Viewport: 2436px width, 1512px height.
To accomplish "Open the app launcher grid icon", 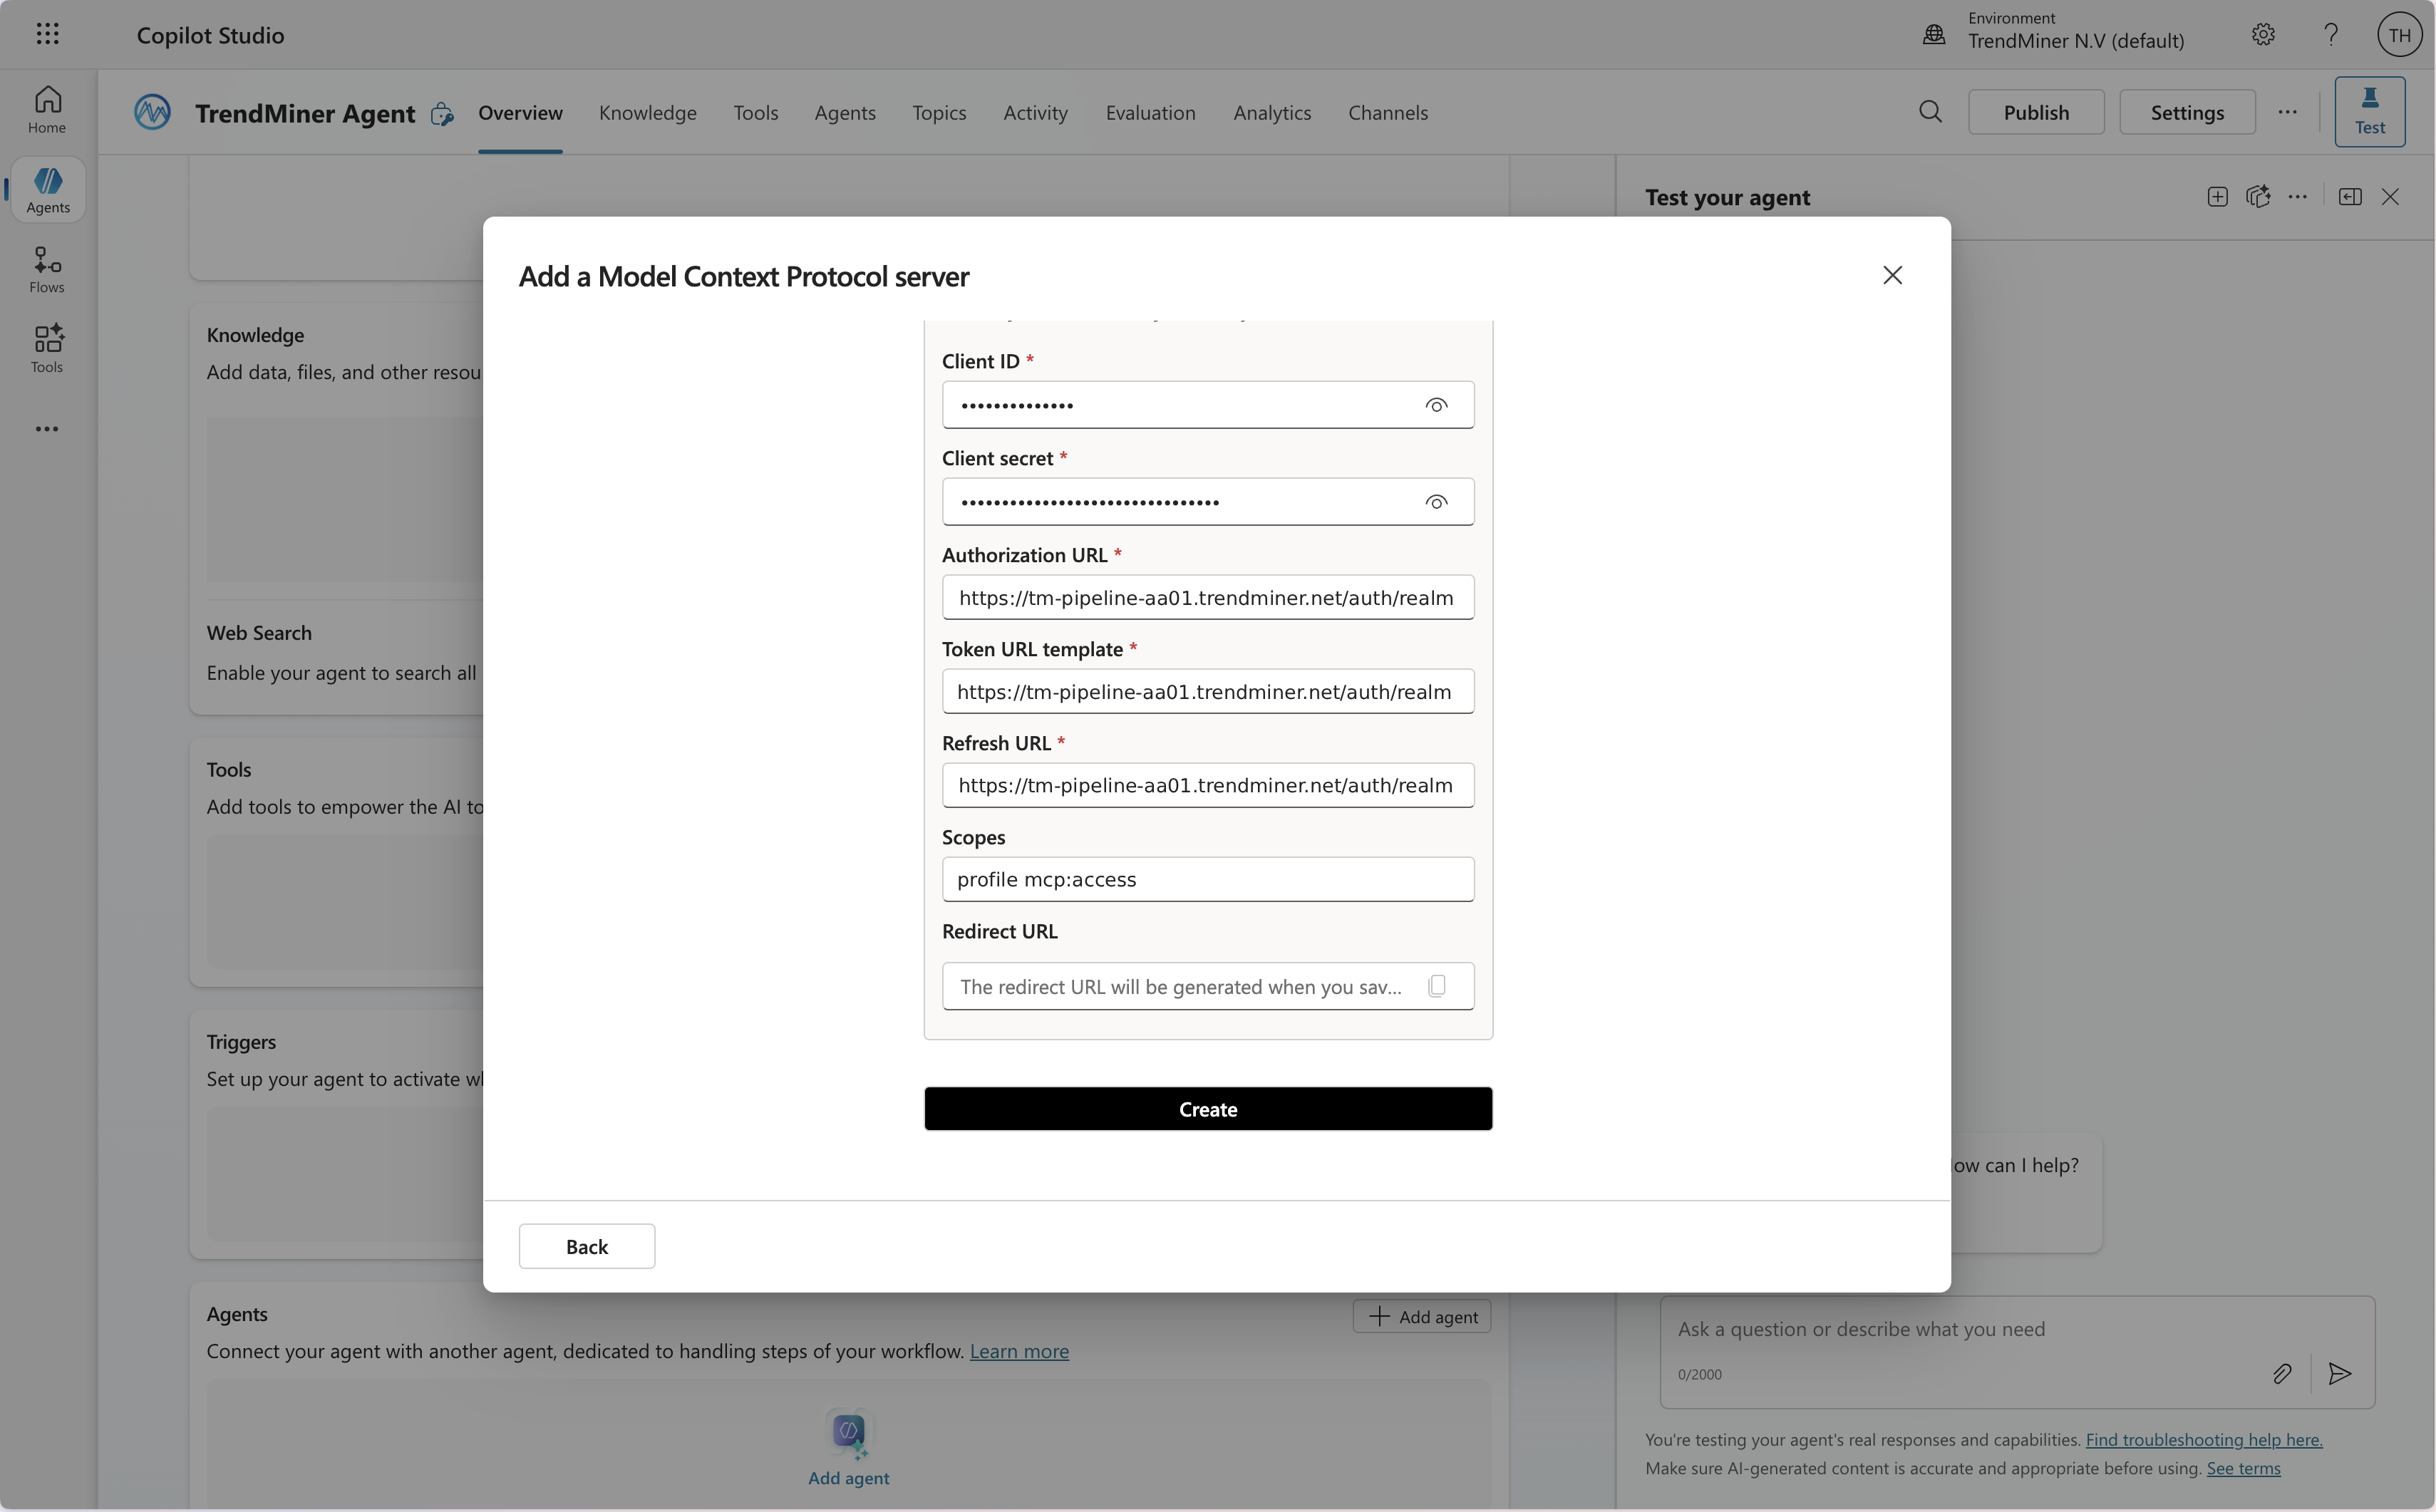I will (x=47, y=34).
